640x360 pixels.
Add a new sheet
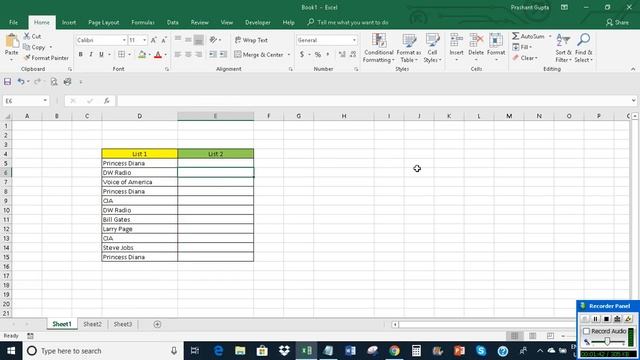point(157,324)
